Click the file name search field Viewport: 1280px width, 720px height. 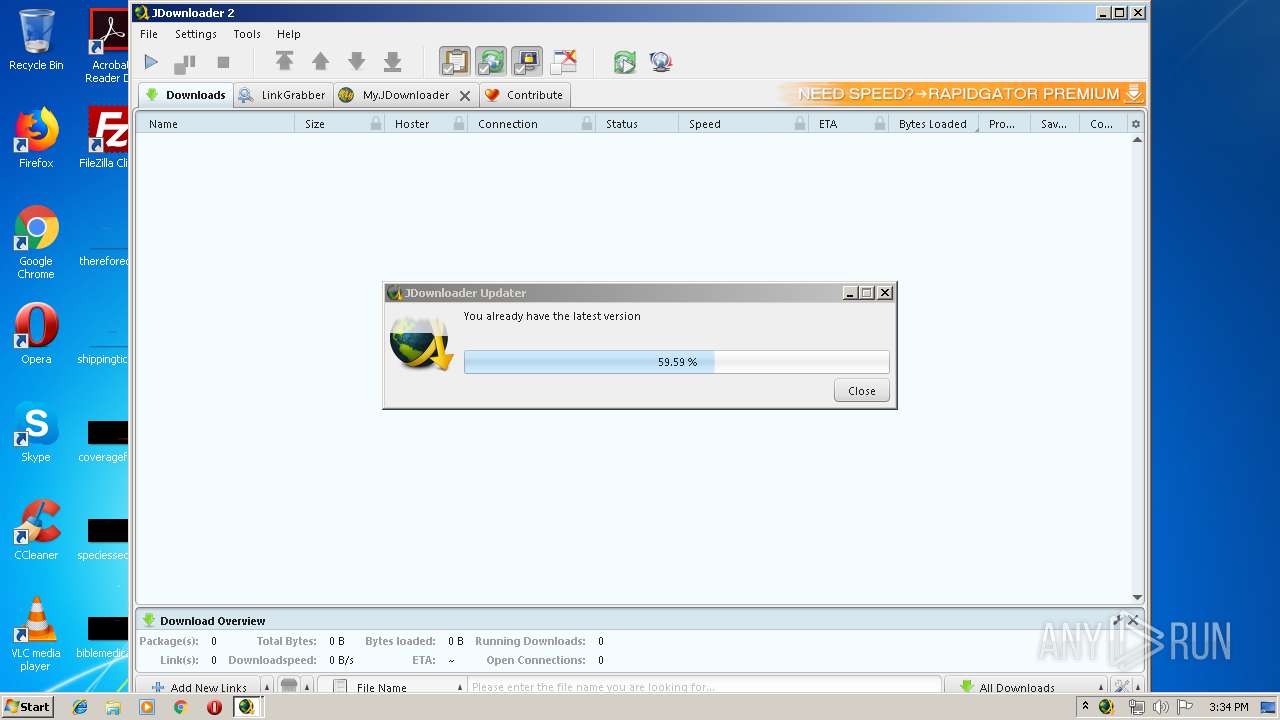705,687
